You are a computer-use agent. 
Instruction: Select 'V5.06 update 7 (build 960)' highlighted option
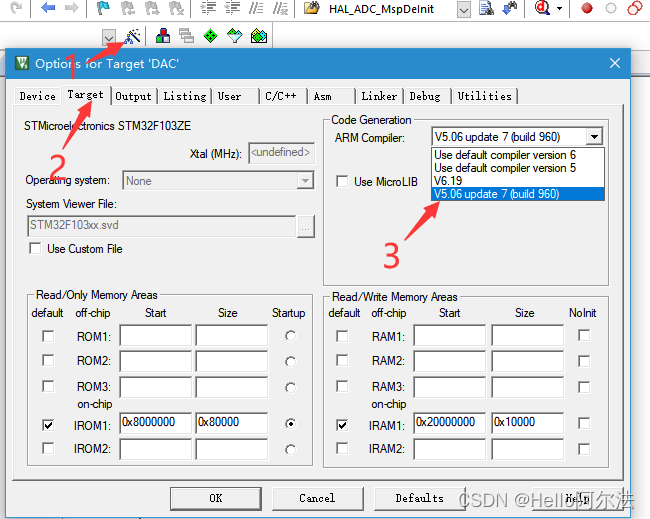(518, 194)
